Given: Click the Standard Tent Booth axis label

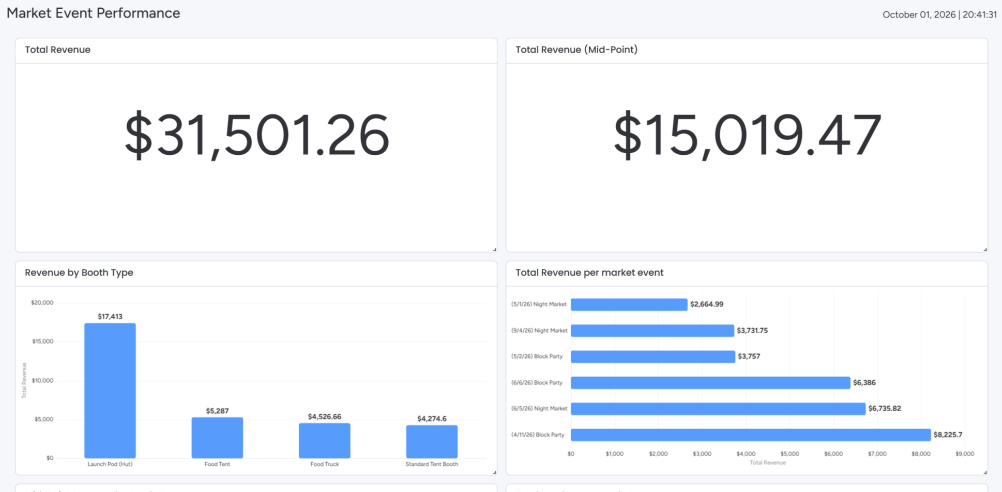Looking at the screenshot, I should click(x=432, y=465).
